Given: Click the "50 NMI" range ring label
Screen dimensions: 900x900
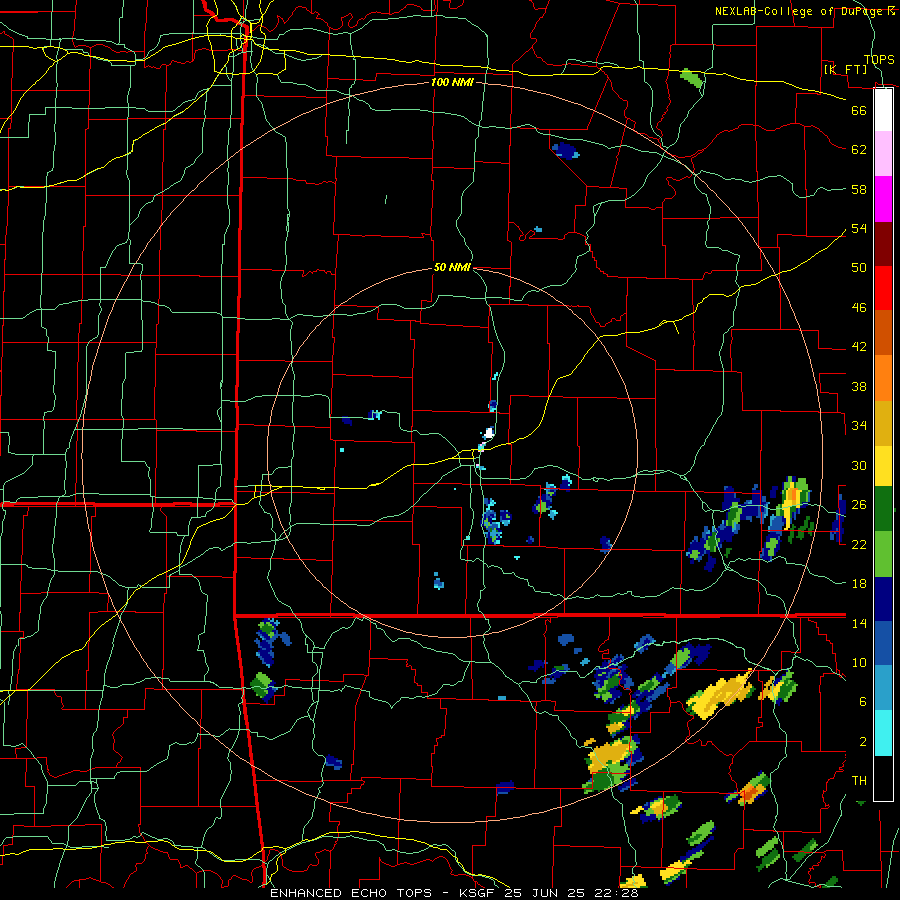Looking at the screenshot, I should coord(452,267).
